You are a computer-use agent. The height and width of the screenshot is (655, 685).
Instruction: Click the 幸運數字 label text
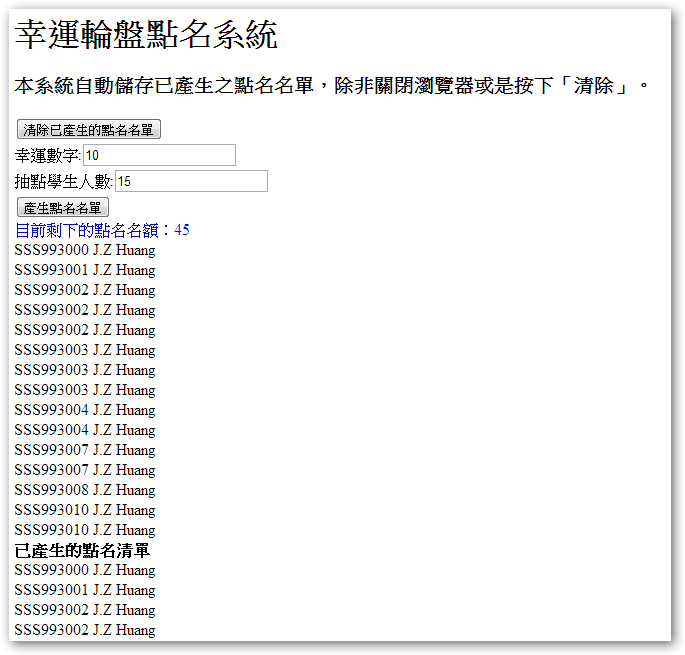[x=48, y=156]
